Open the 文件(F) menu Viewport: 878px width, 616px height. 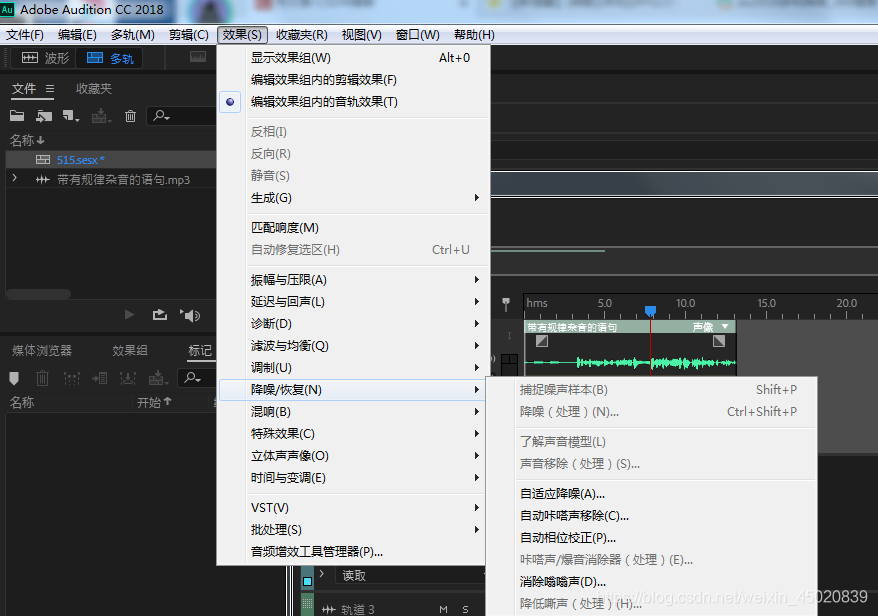tap(25, 35)
